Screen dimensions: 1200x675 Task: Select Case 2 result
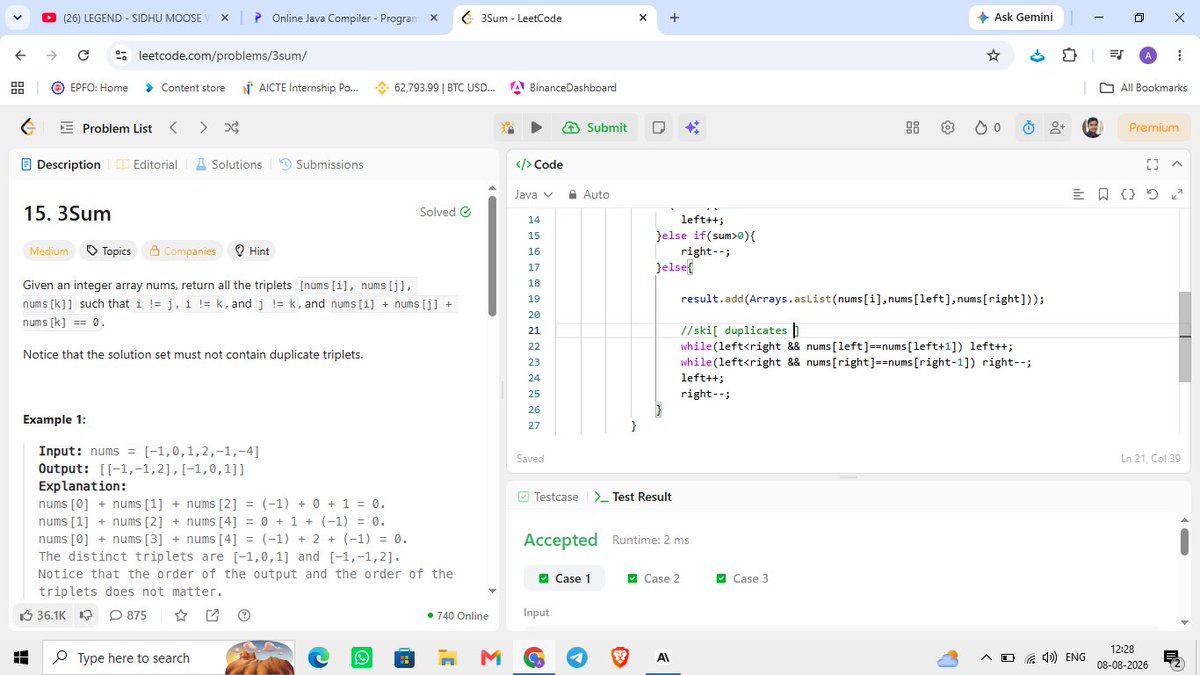[x=654, y=578]
